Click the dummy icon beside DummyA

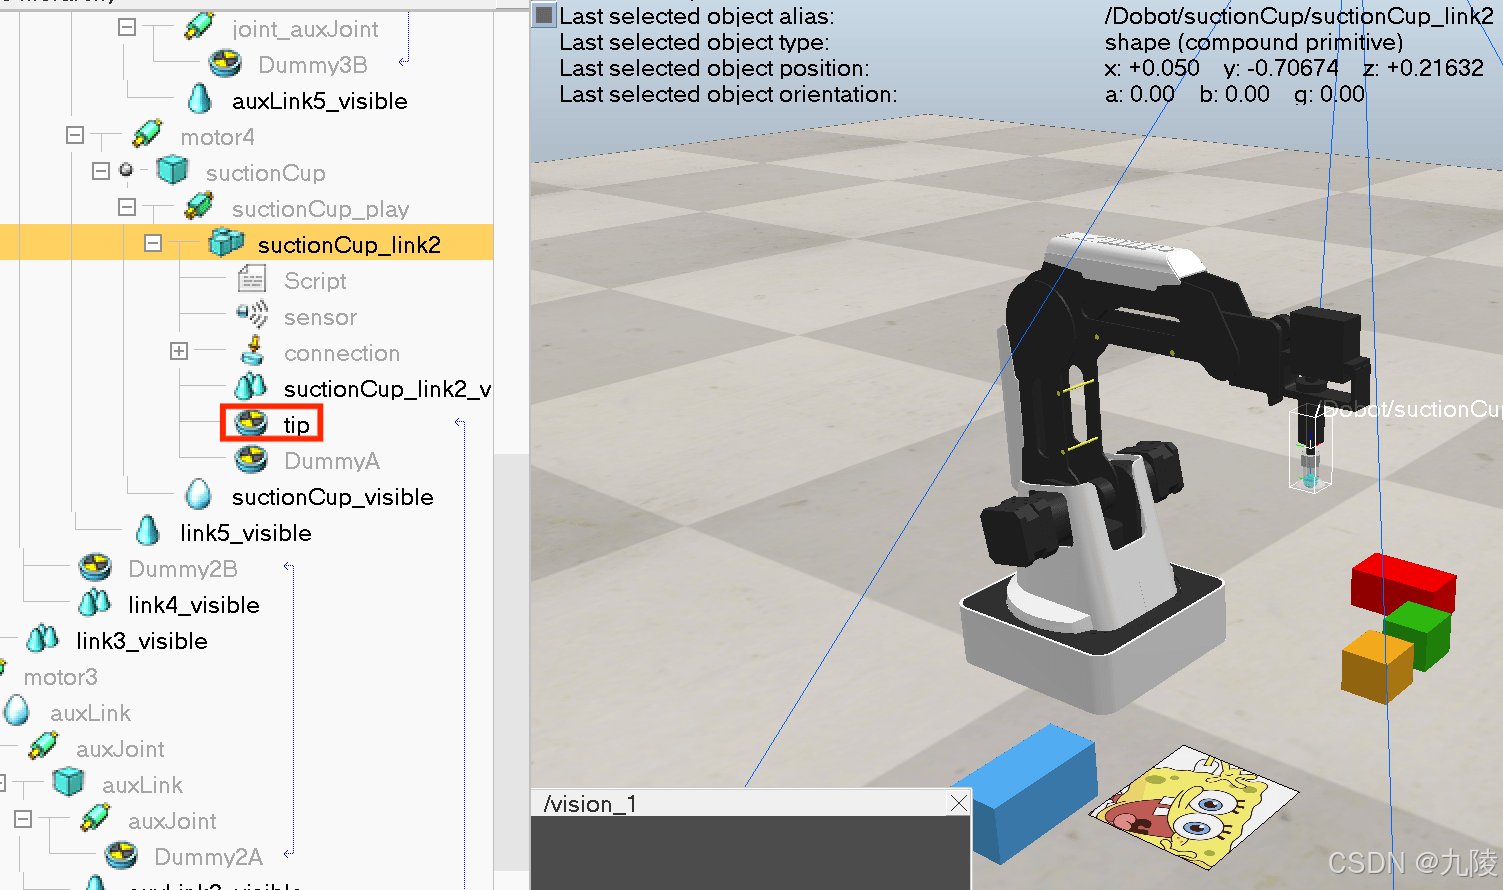coord(251,460)
